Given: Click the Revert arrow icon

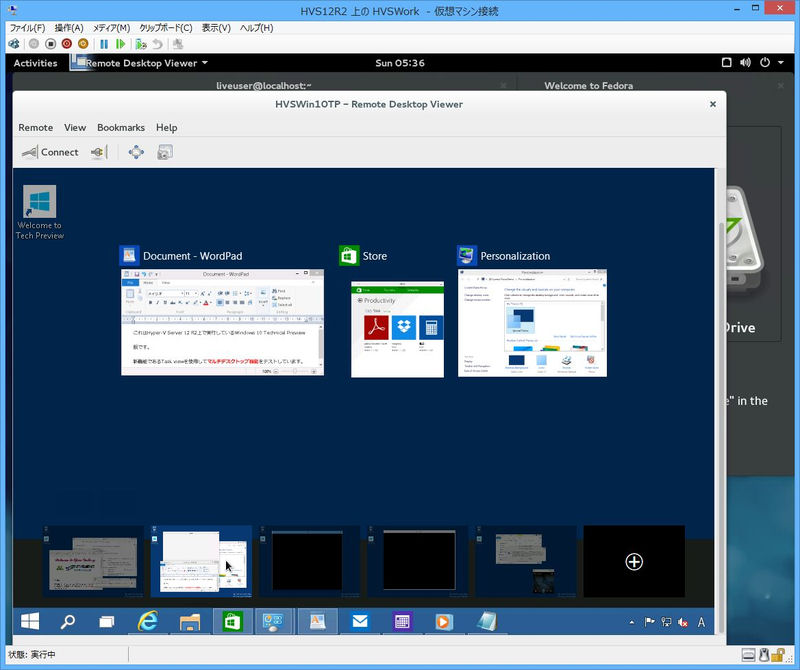Looking at the screenshot, I should [x=158, y=44].
